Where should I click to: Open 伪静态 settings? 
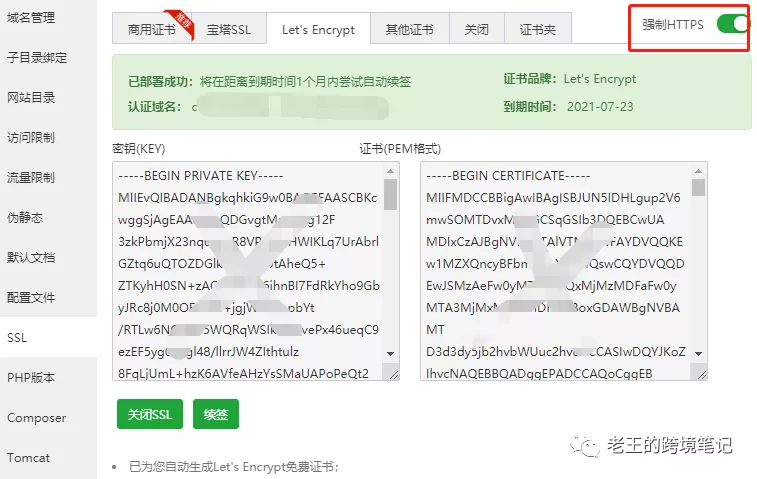click(x=25, y=217)
